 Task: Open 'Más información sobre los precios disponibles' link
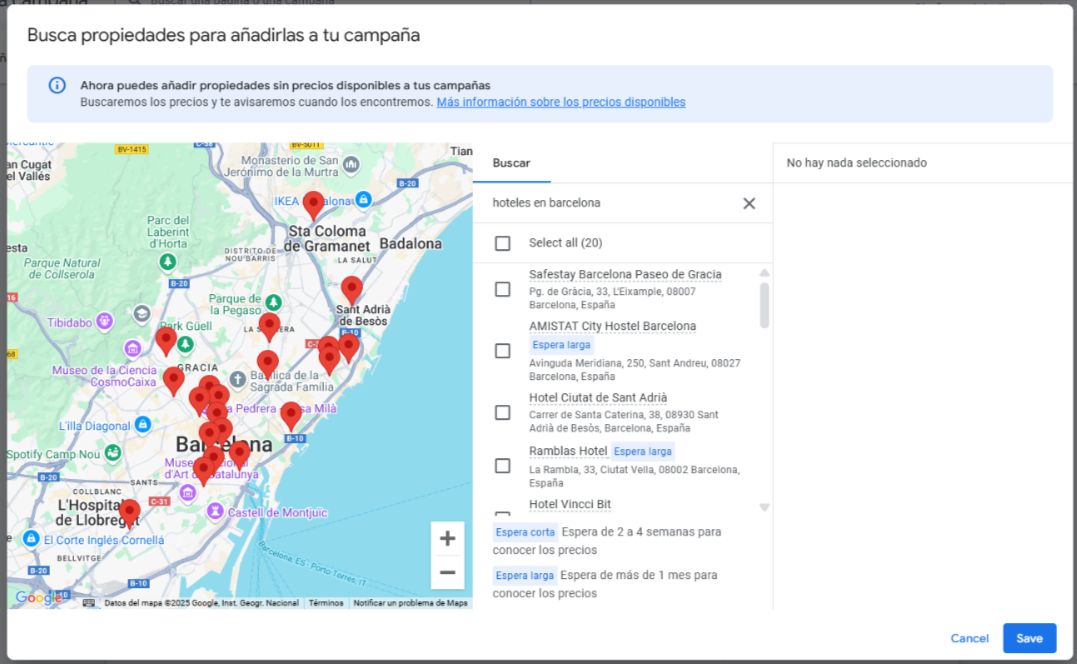point(561,102)
